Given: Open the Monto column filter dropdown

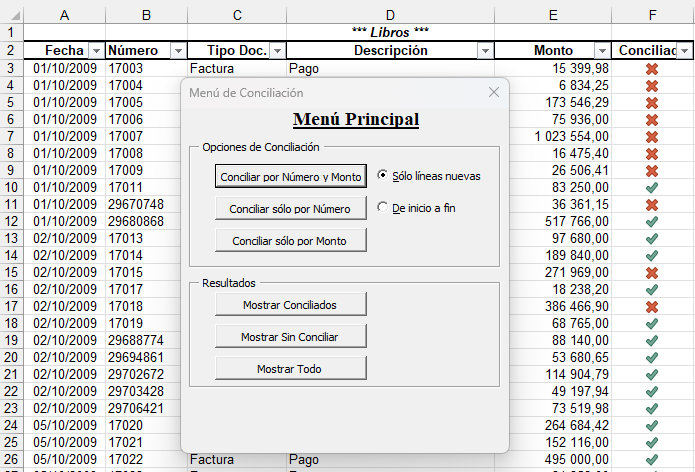Looking at the screenshot, I should tap(602, 51).
